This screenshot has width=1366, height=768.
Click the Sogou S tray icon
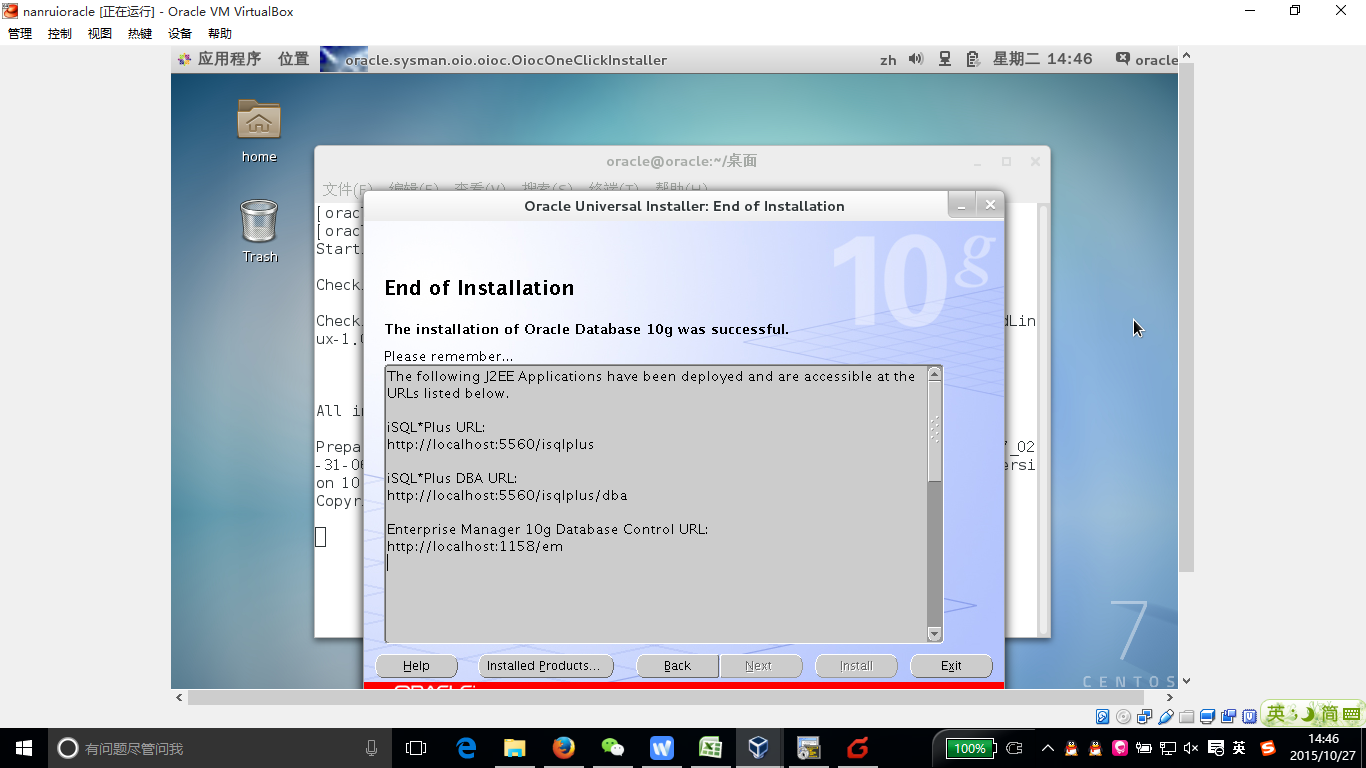1268,748
